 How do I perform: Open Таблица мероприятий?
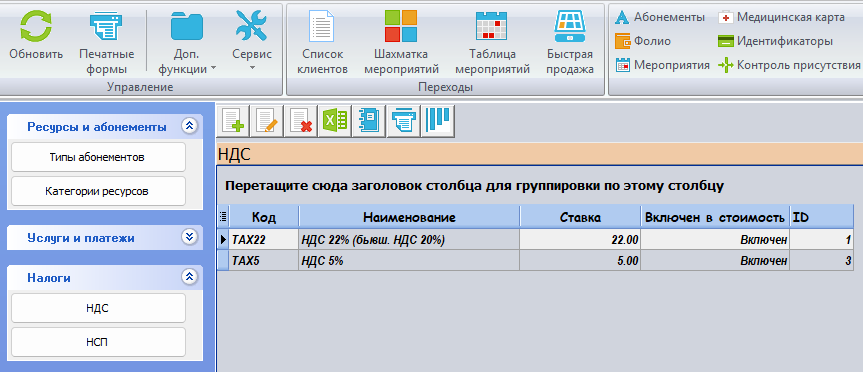point(492,43)
